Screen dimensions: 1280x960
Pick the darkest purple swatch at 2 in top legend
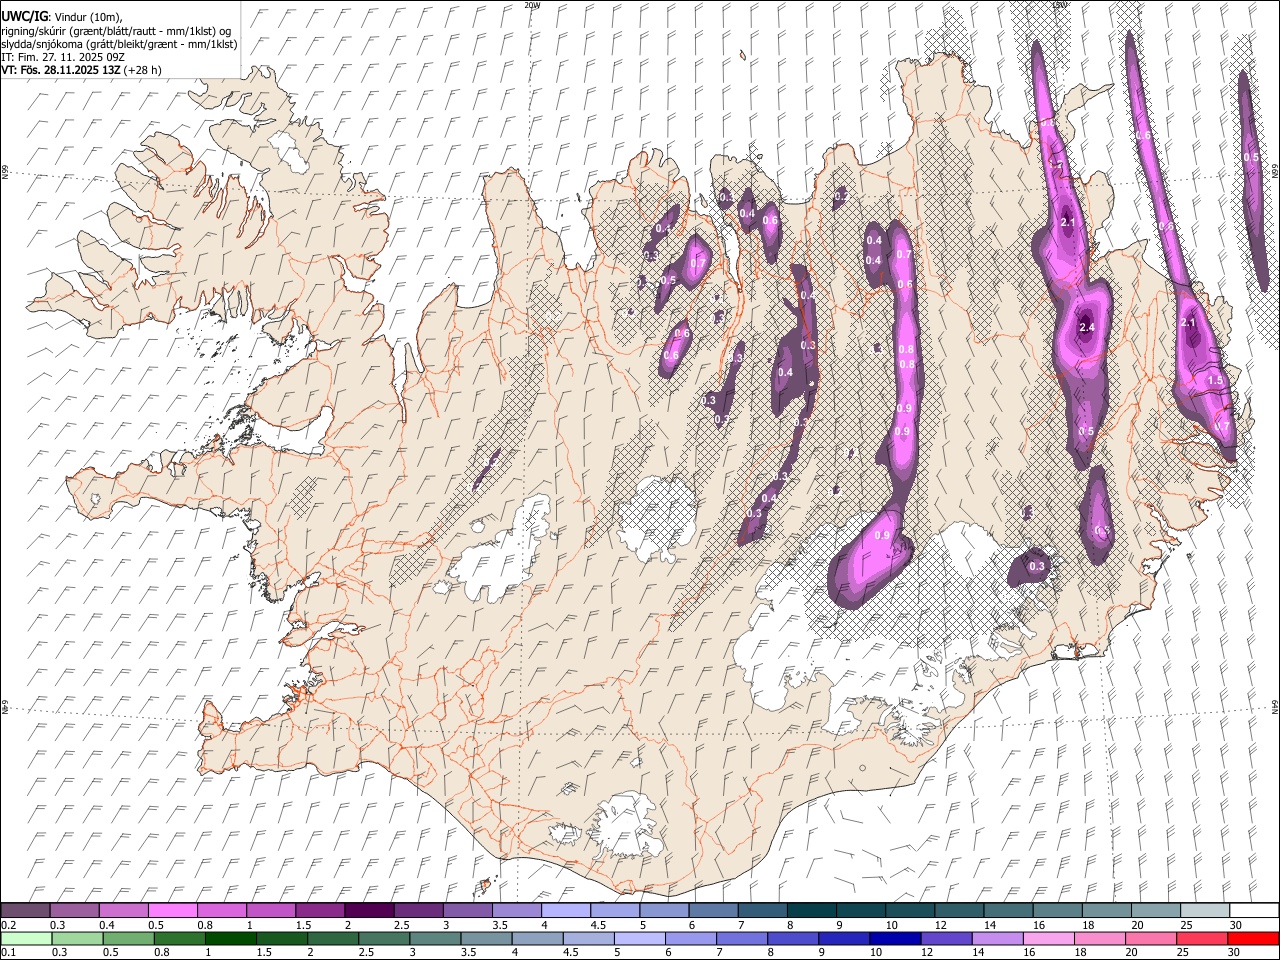tap(369, 911)
